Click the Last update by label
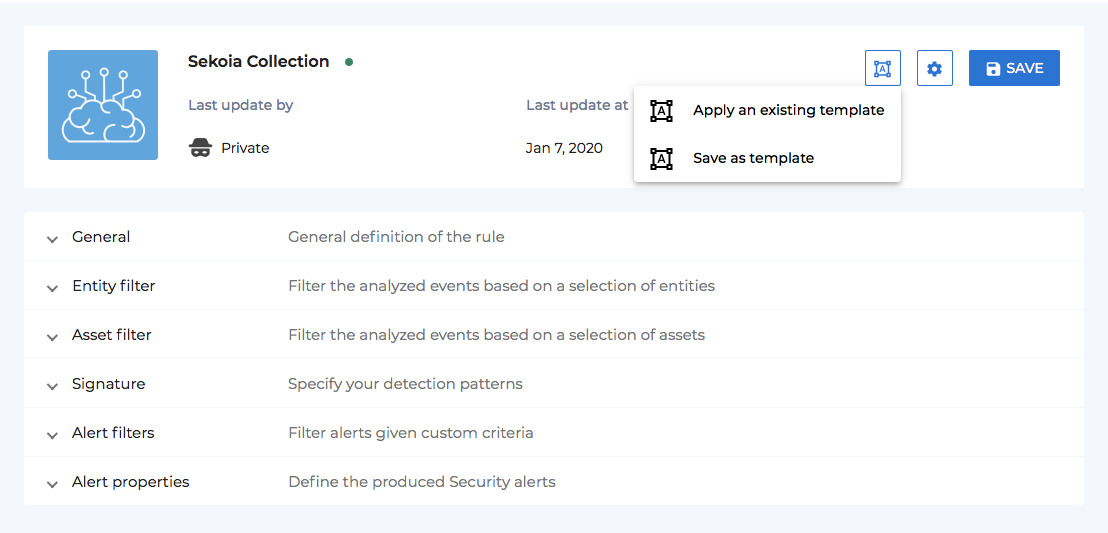The height and width of the screenshot is (533, 1108). (241, 105)
